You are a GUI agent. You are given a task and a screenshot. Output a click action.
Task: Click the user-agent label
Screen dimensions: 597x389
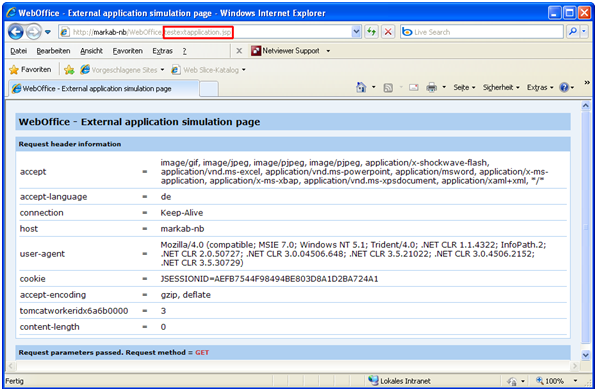(42, 254)
